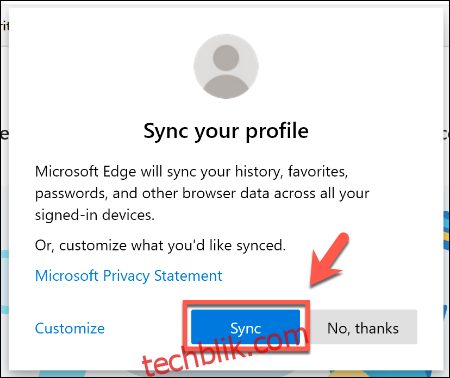Decline syncing with No, thanks
Viewport: 450px width, 378px height.
tap(363, 327)
